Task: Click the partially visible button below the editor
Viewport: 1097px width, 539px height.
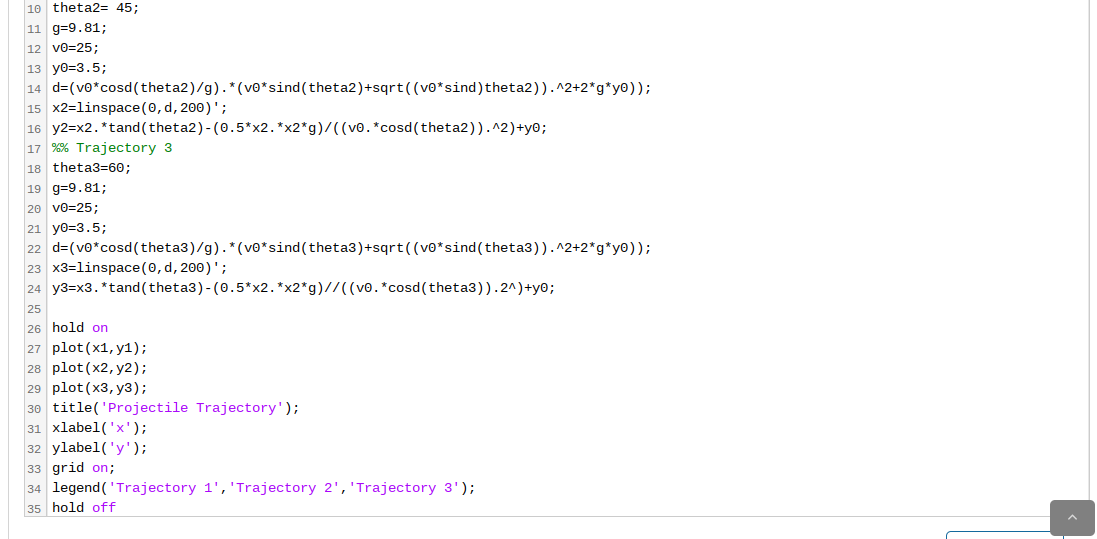Action: pyautogui.click(x=1005, y=535)
